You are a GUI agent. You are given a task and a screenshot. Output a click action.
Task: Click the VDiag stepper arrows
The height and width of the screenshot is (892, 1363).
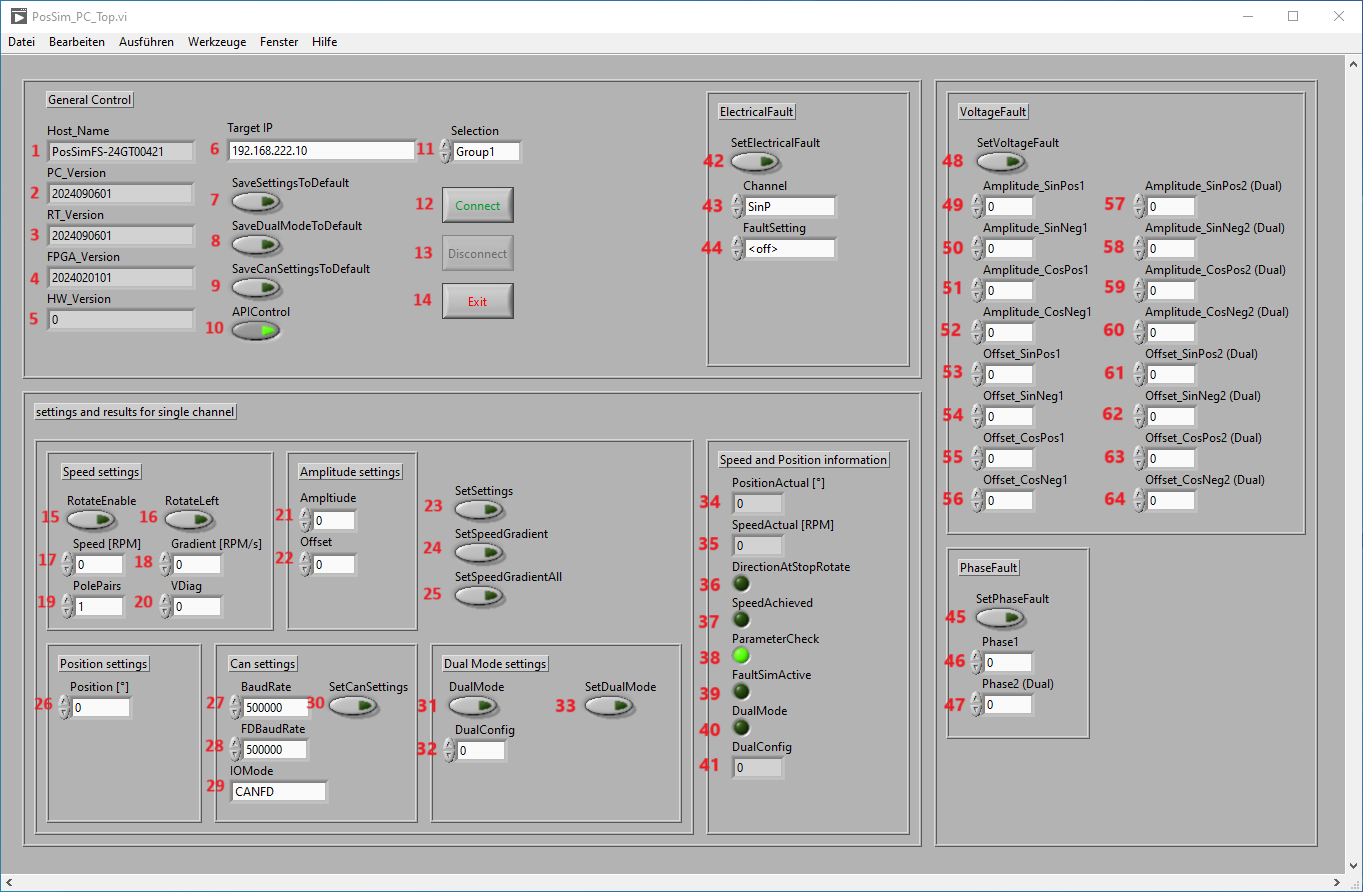(165, 607)
